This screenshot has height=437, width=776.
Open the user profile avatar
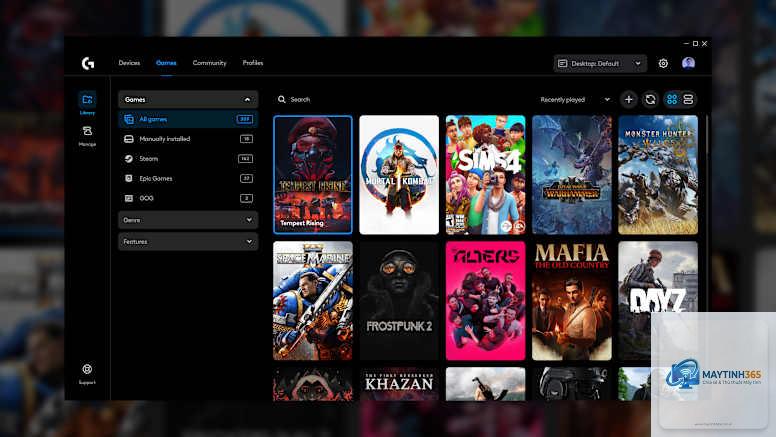688,63
